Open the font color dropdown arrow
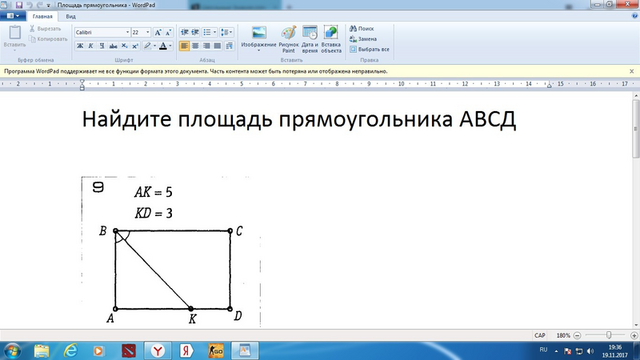Viewport: 640px width, 360px height. [x=170, y=46]
